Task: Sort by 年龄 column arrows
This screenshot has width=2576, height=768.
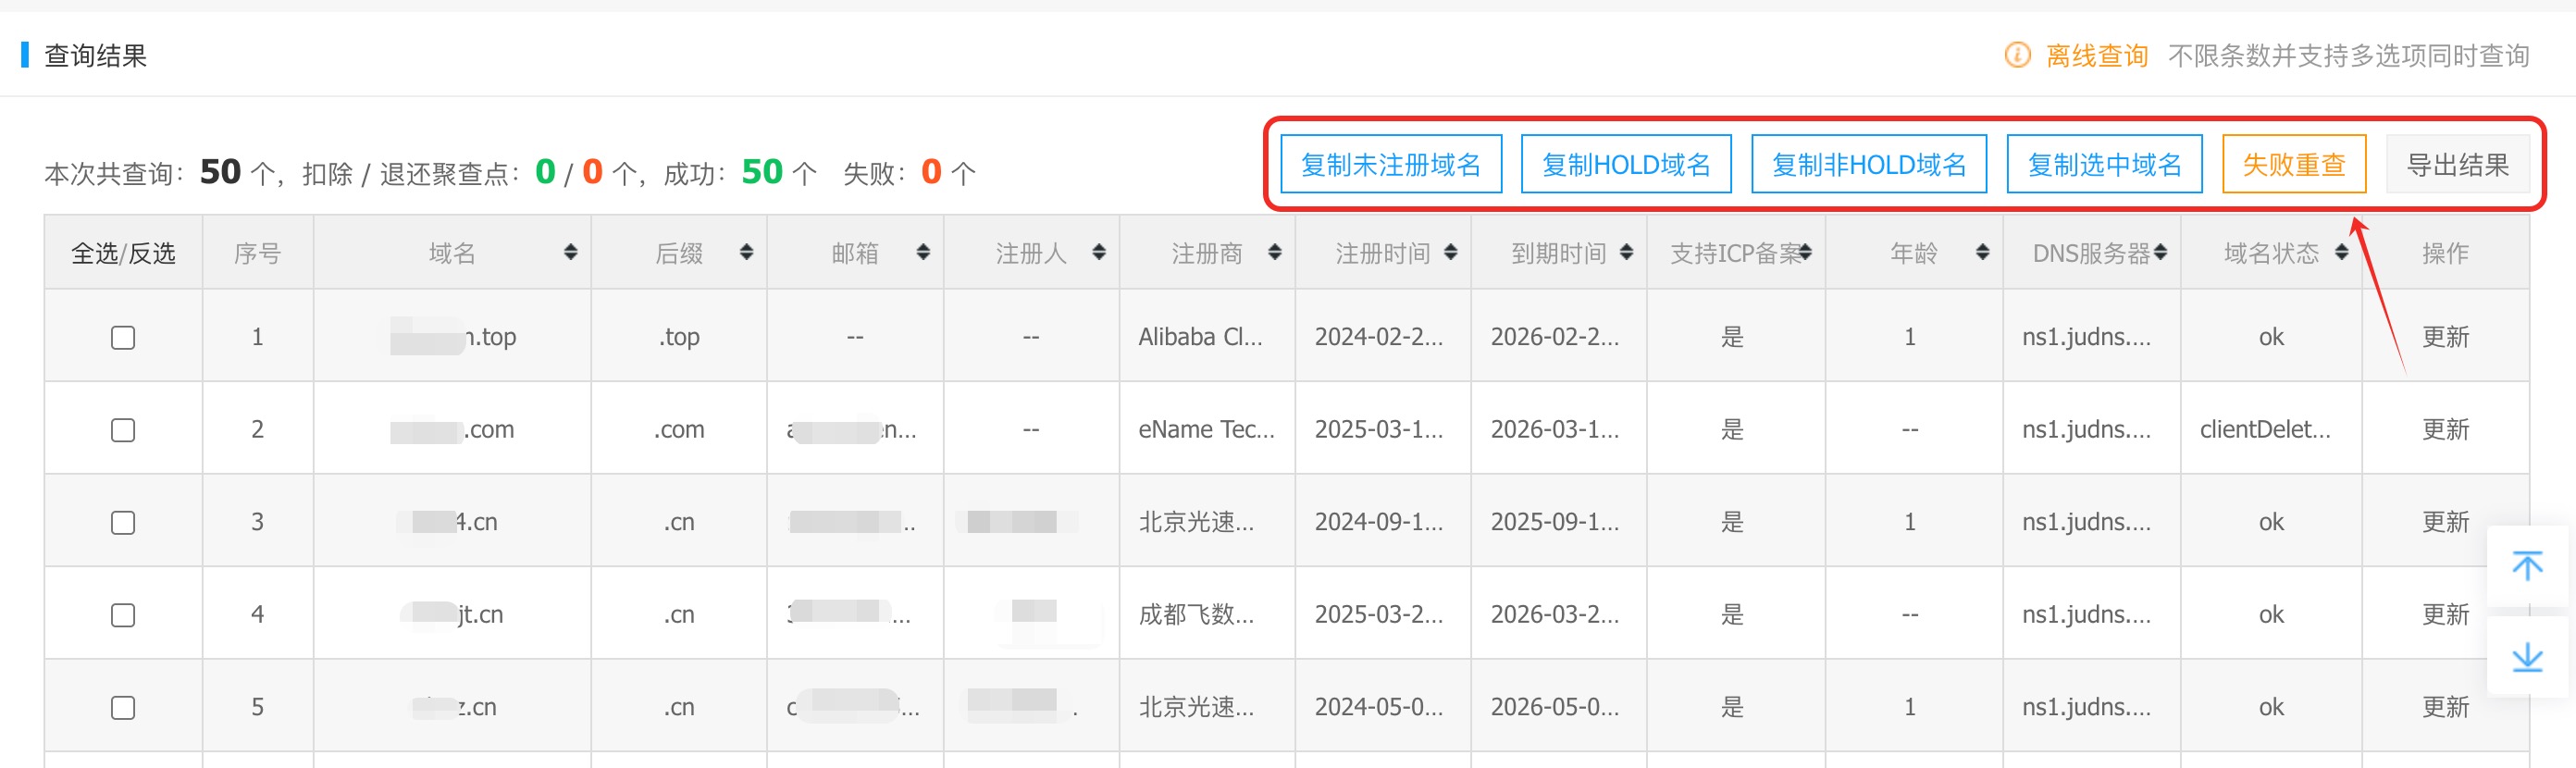Action: [x=1982, y=252]
